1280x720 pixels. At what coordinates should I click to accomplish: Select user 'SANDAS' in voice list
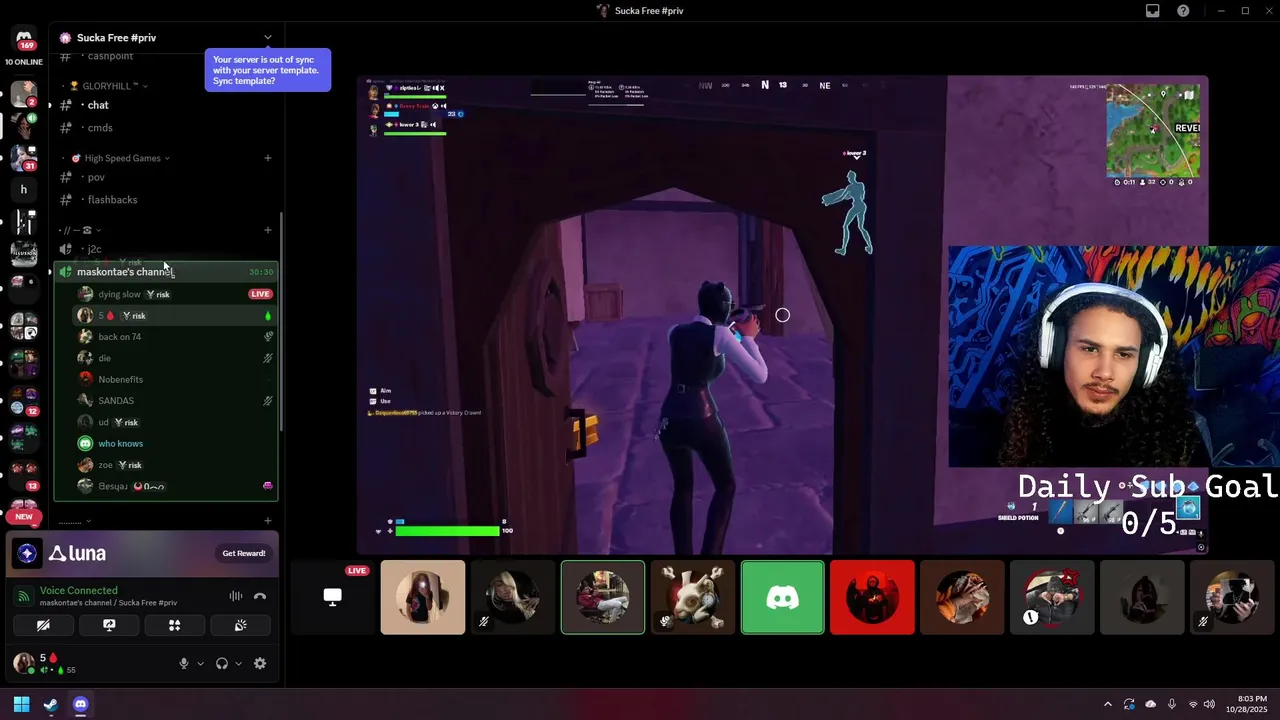pyautogui.click(x=175, y=401)
